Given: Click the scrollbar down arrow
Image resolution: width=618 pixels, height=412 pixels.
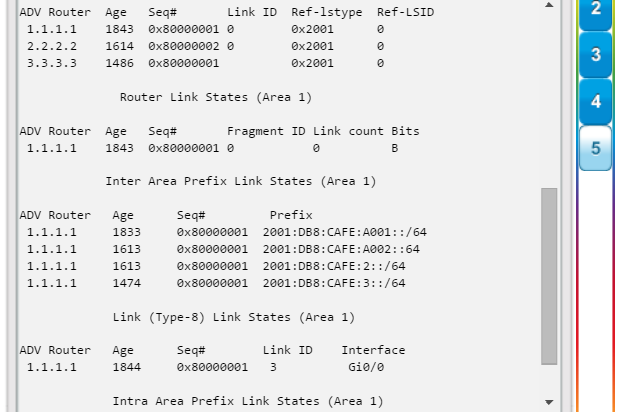Looking at the screenshot, I should coord(549,402).
